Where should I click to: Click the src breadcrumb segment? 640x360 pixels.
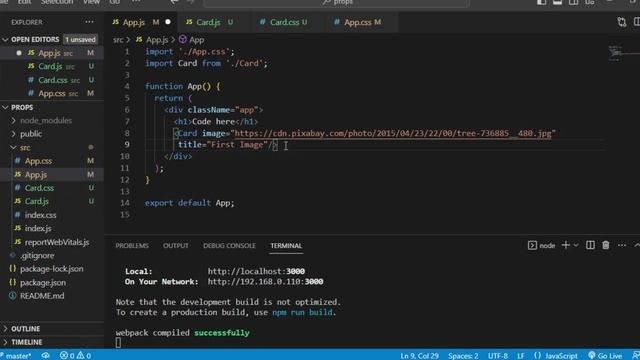coord(118,40)
